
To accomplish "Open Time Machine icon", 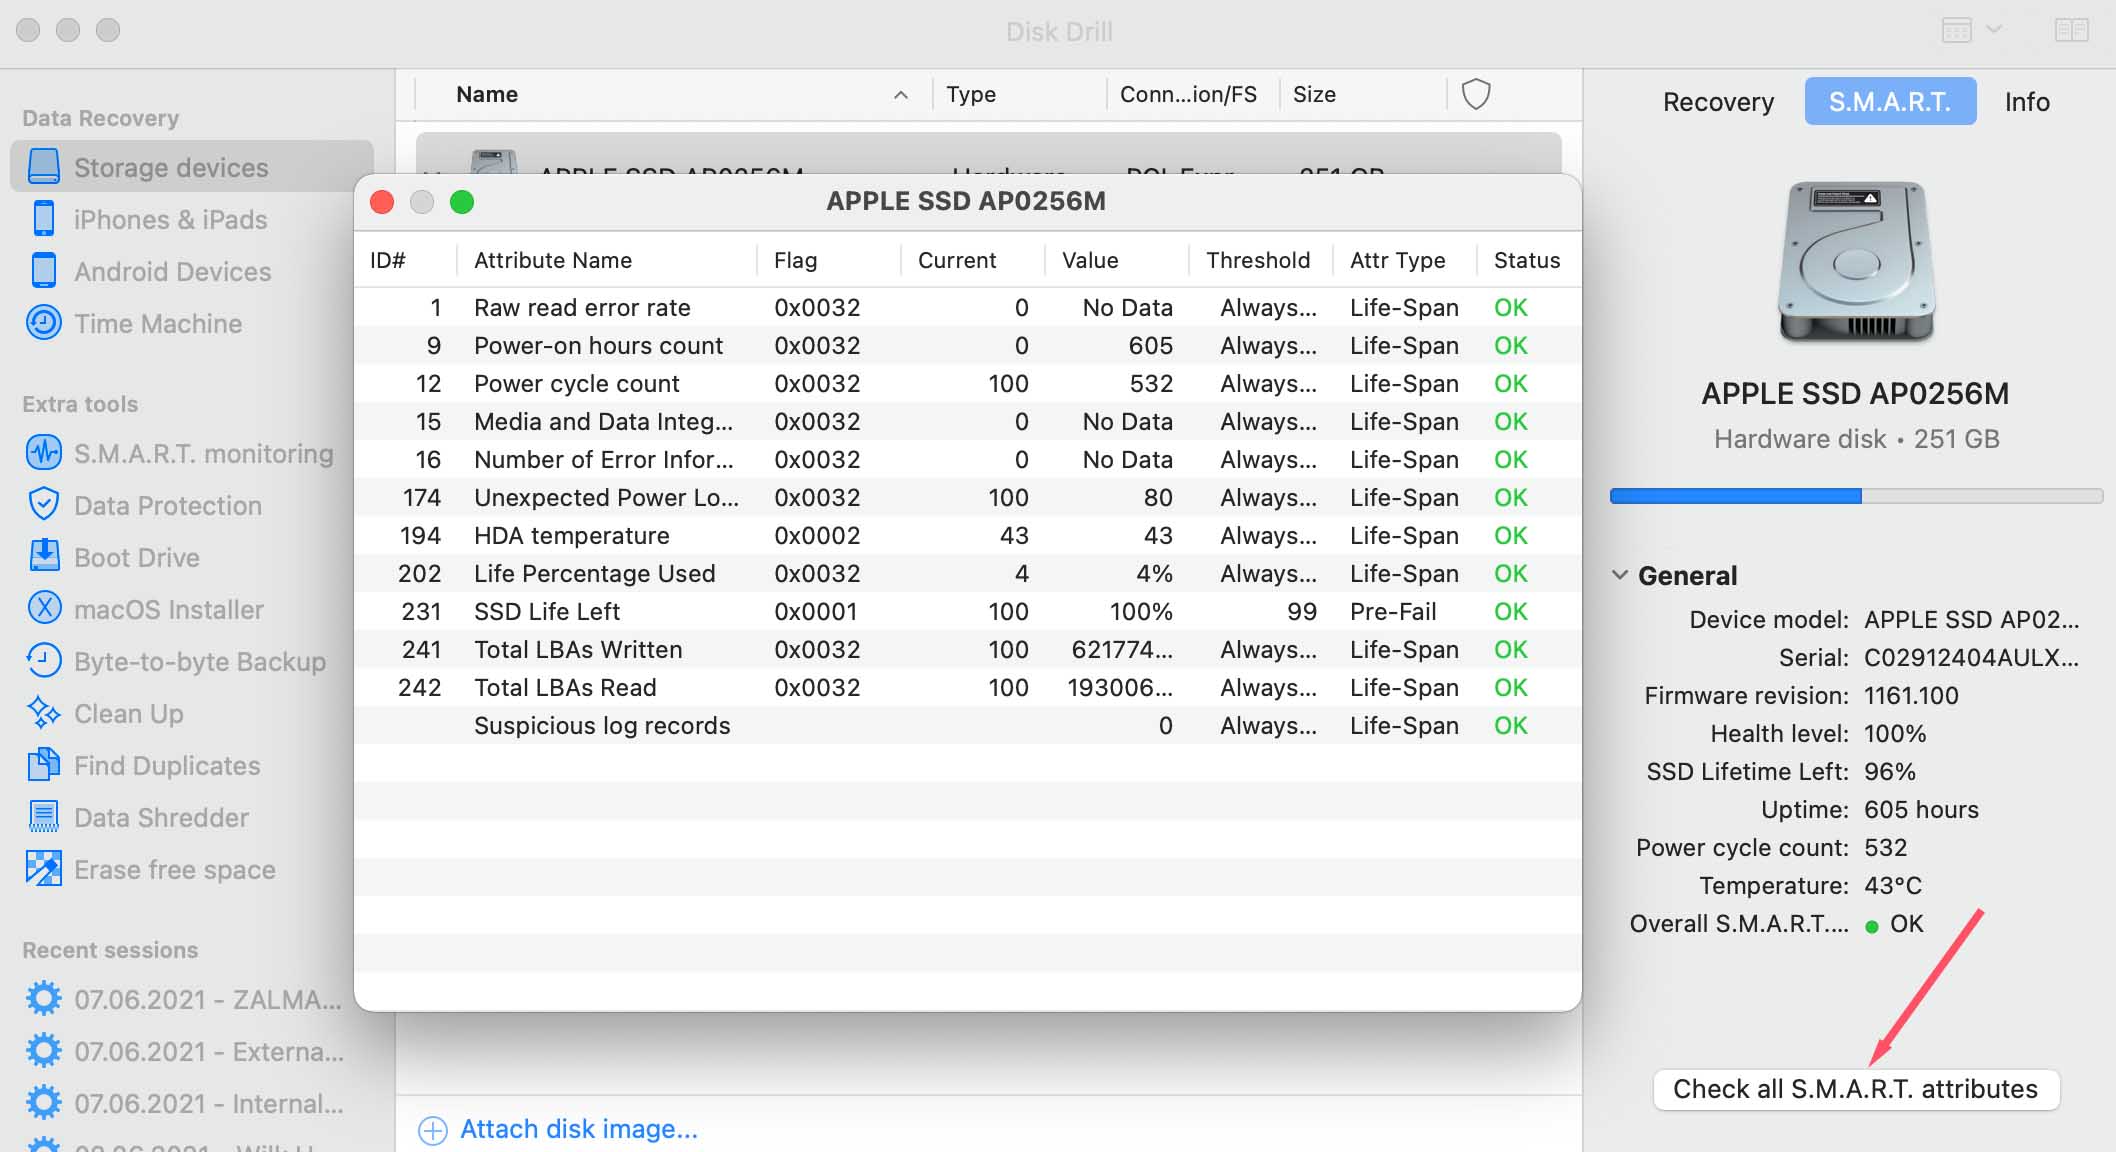I will [43, 323].
